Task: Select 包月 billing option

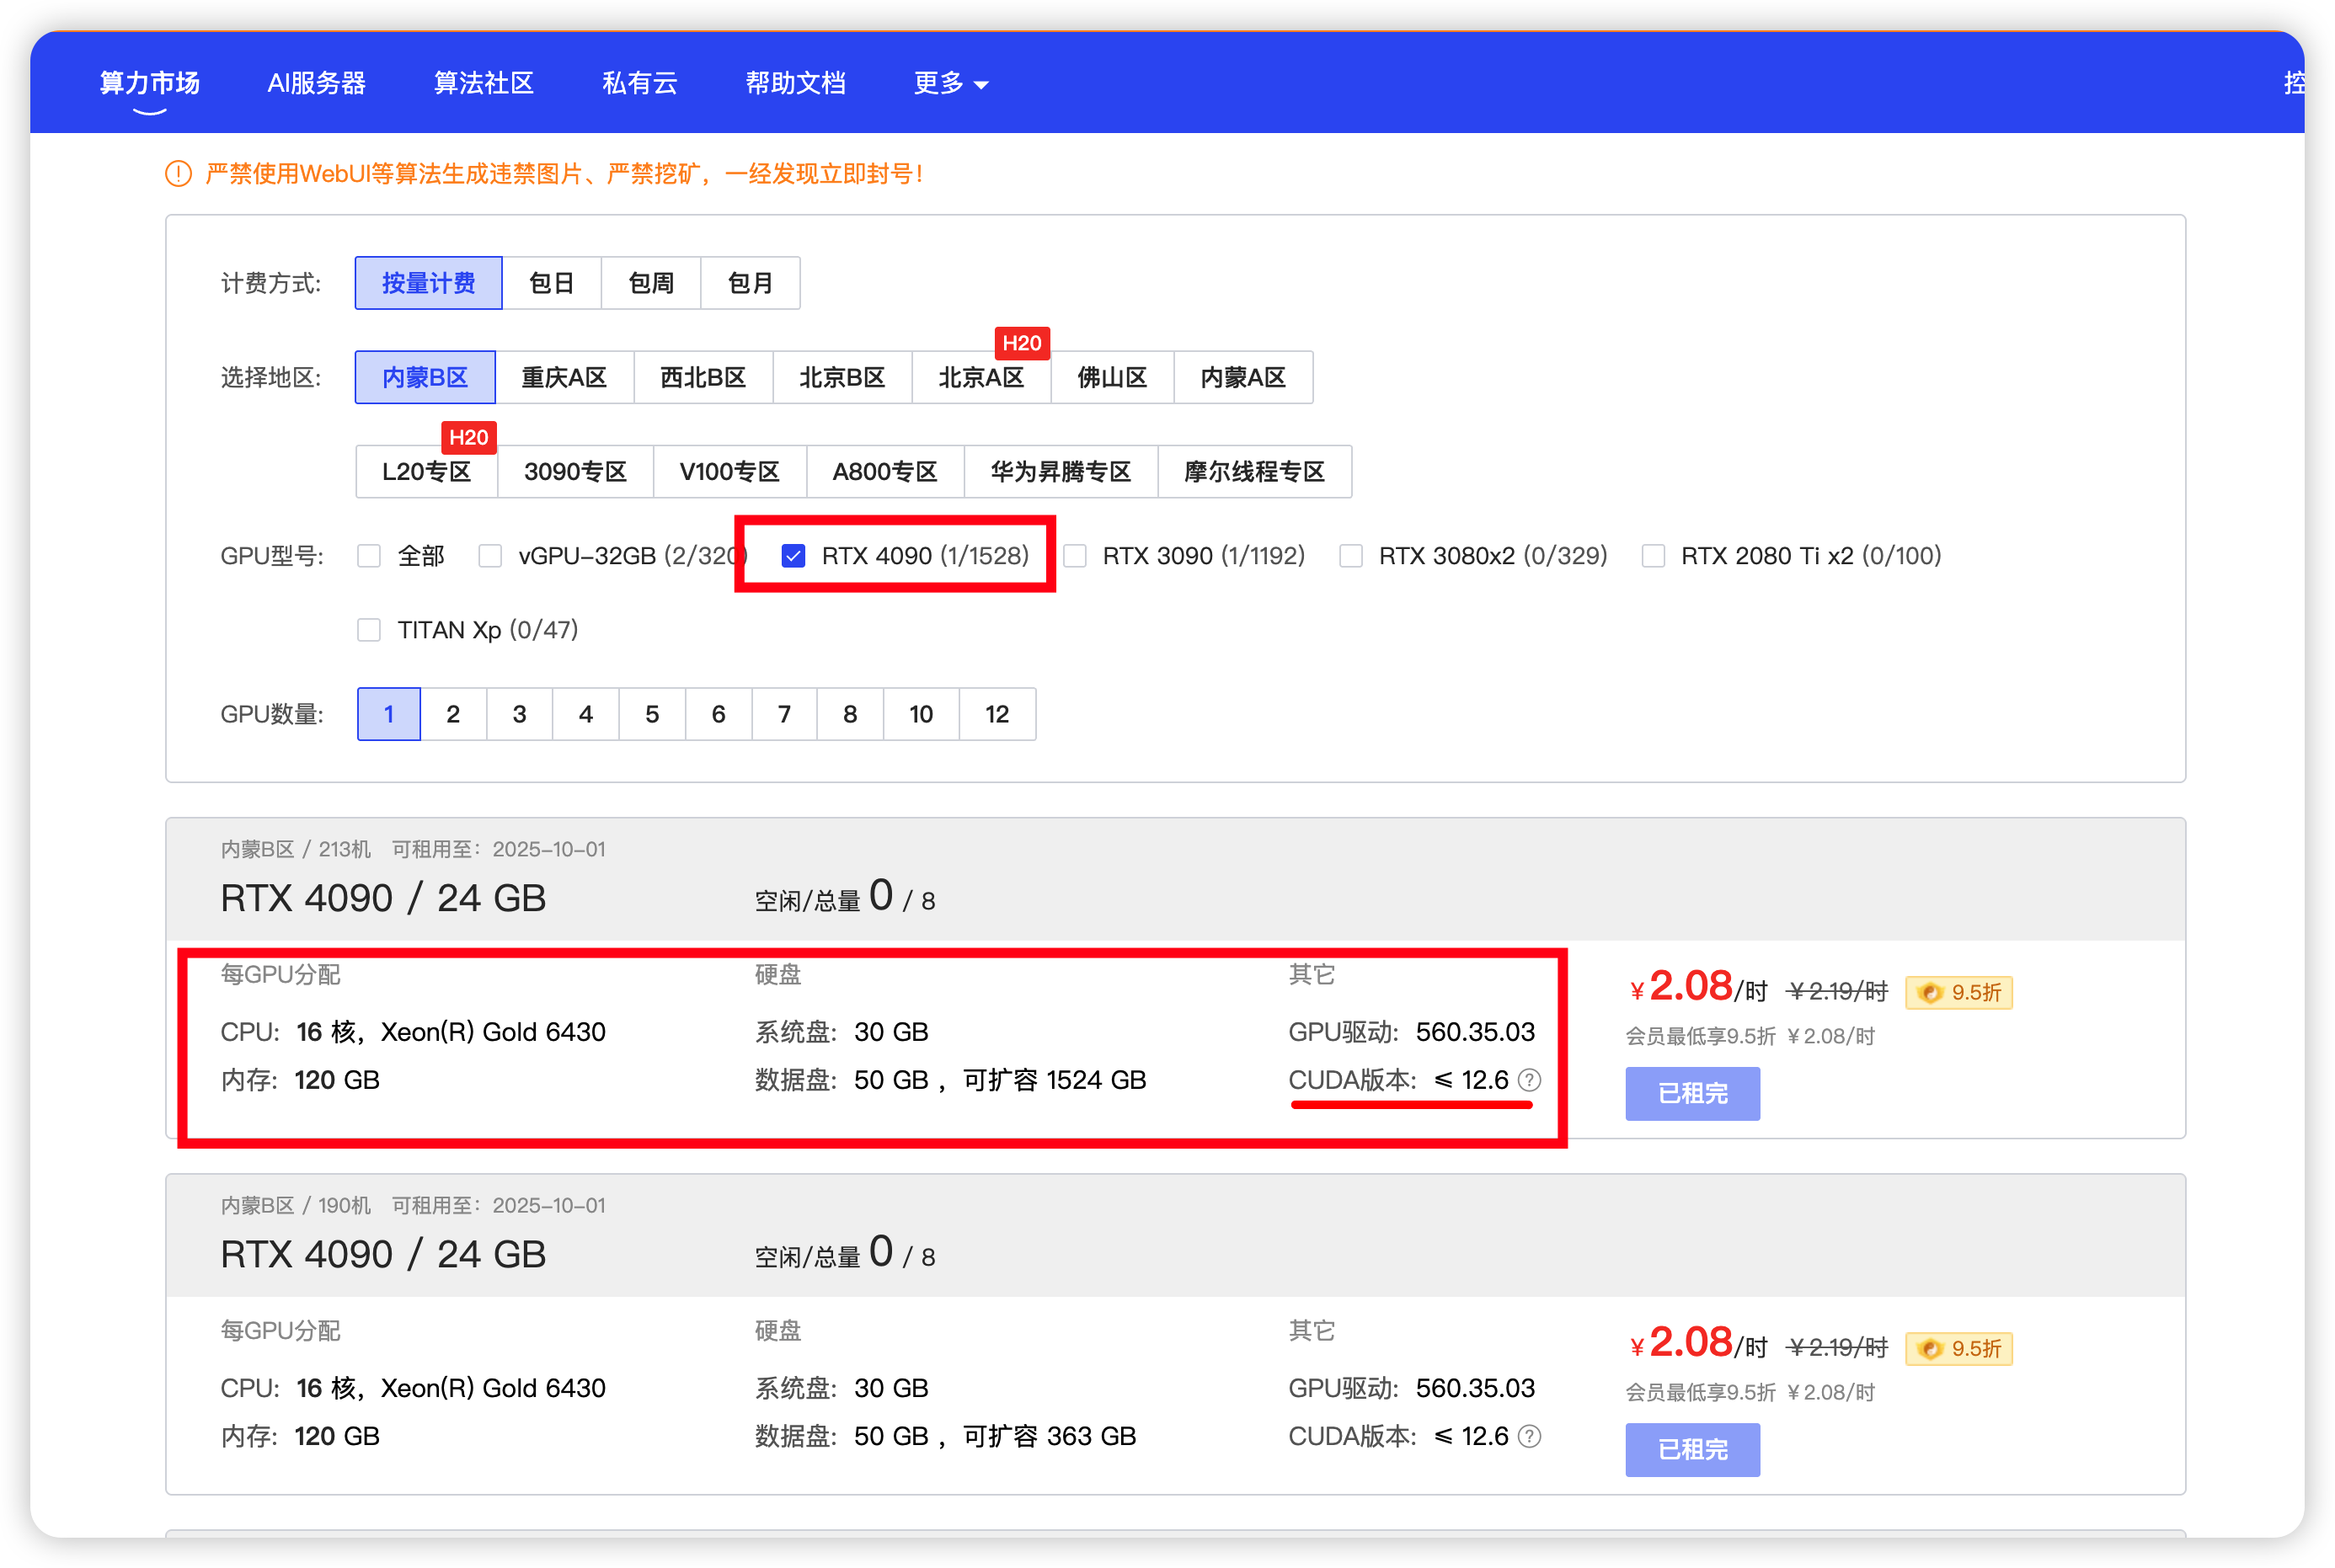Action: [750, 283]
